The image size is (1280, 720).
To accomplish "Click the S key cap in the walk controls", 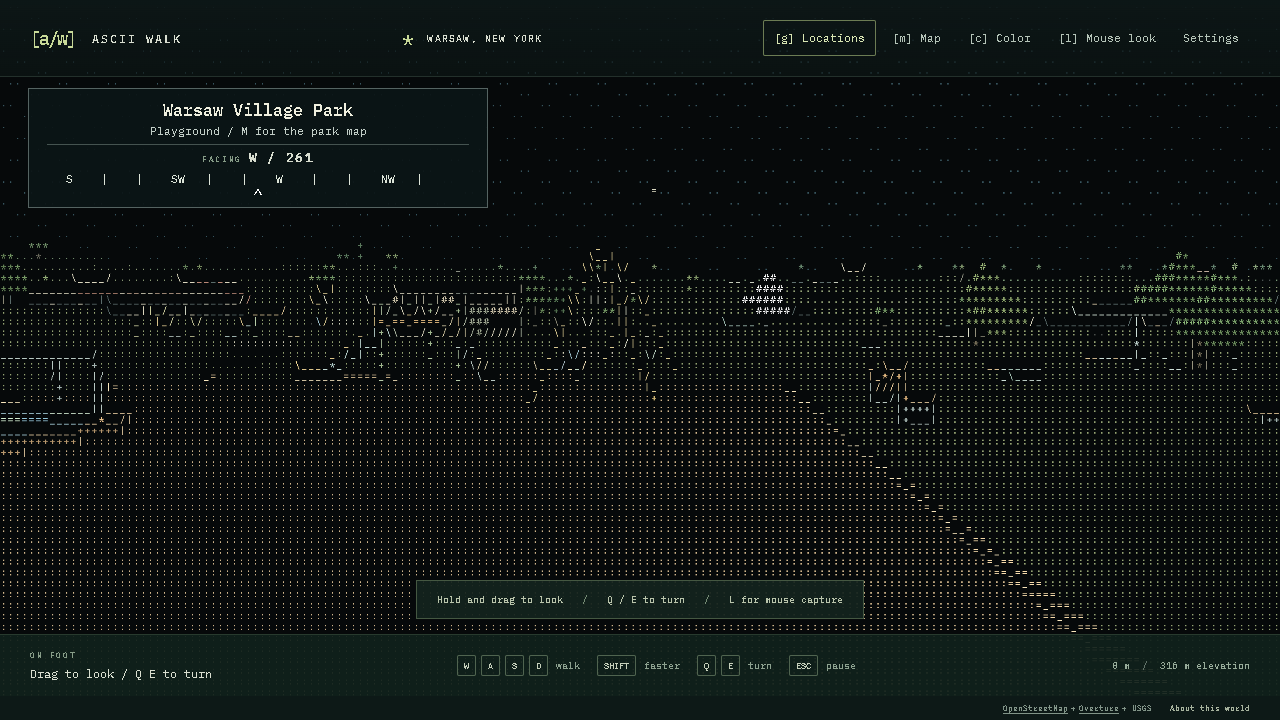I will (x=514, y=666).
